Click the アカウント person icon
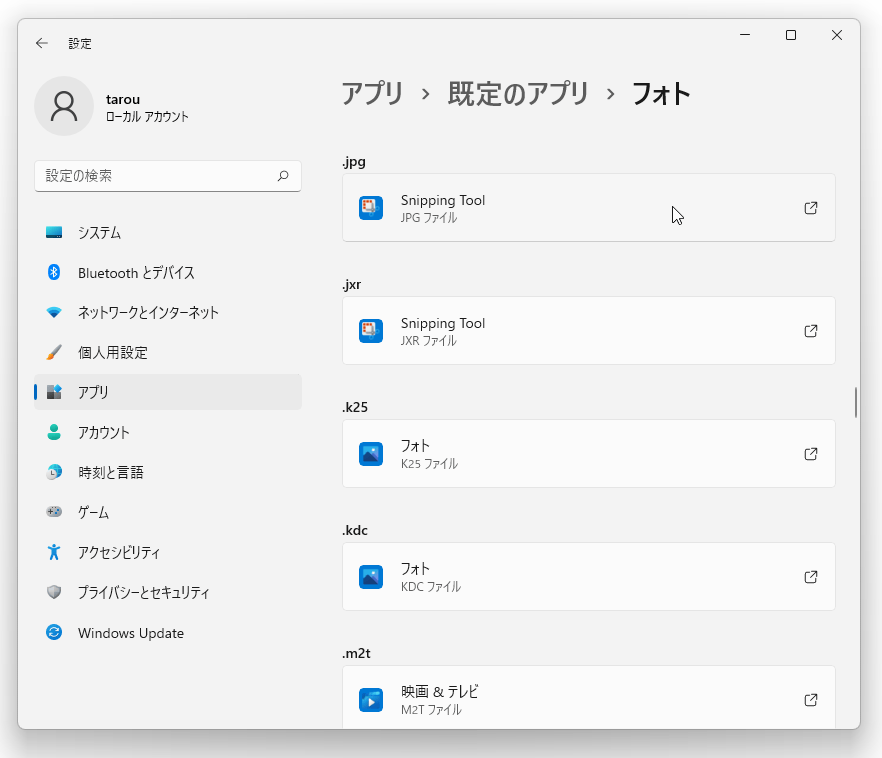Viewport: 882px width, 758px height. [x=54, y=432]
